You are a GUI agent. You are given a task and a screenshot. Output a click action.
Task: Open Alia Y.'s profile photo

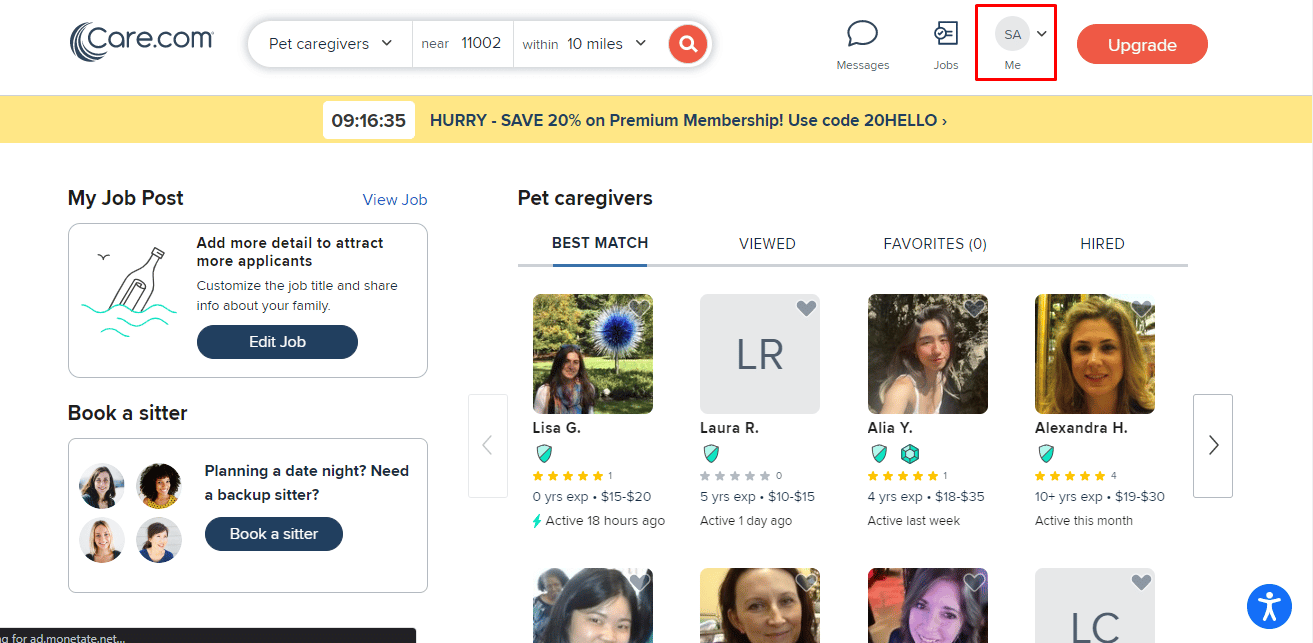click(928, 354)
